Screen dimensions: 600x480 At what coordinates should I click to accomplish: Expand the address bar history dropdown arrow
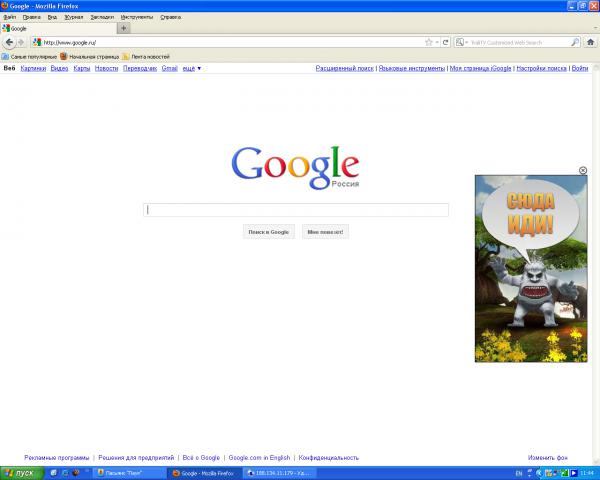pyautogui.click(x=437, y=42)
